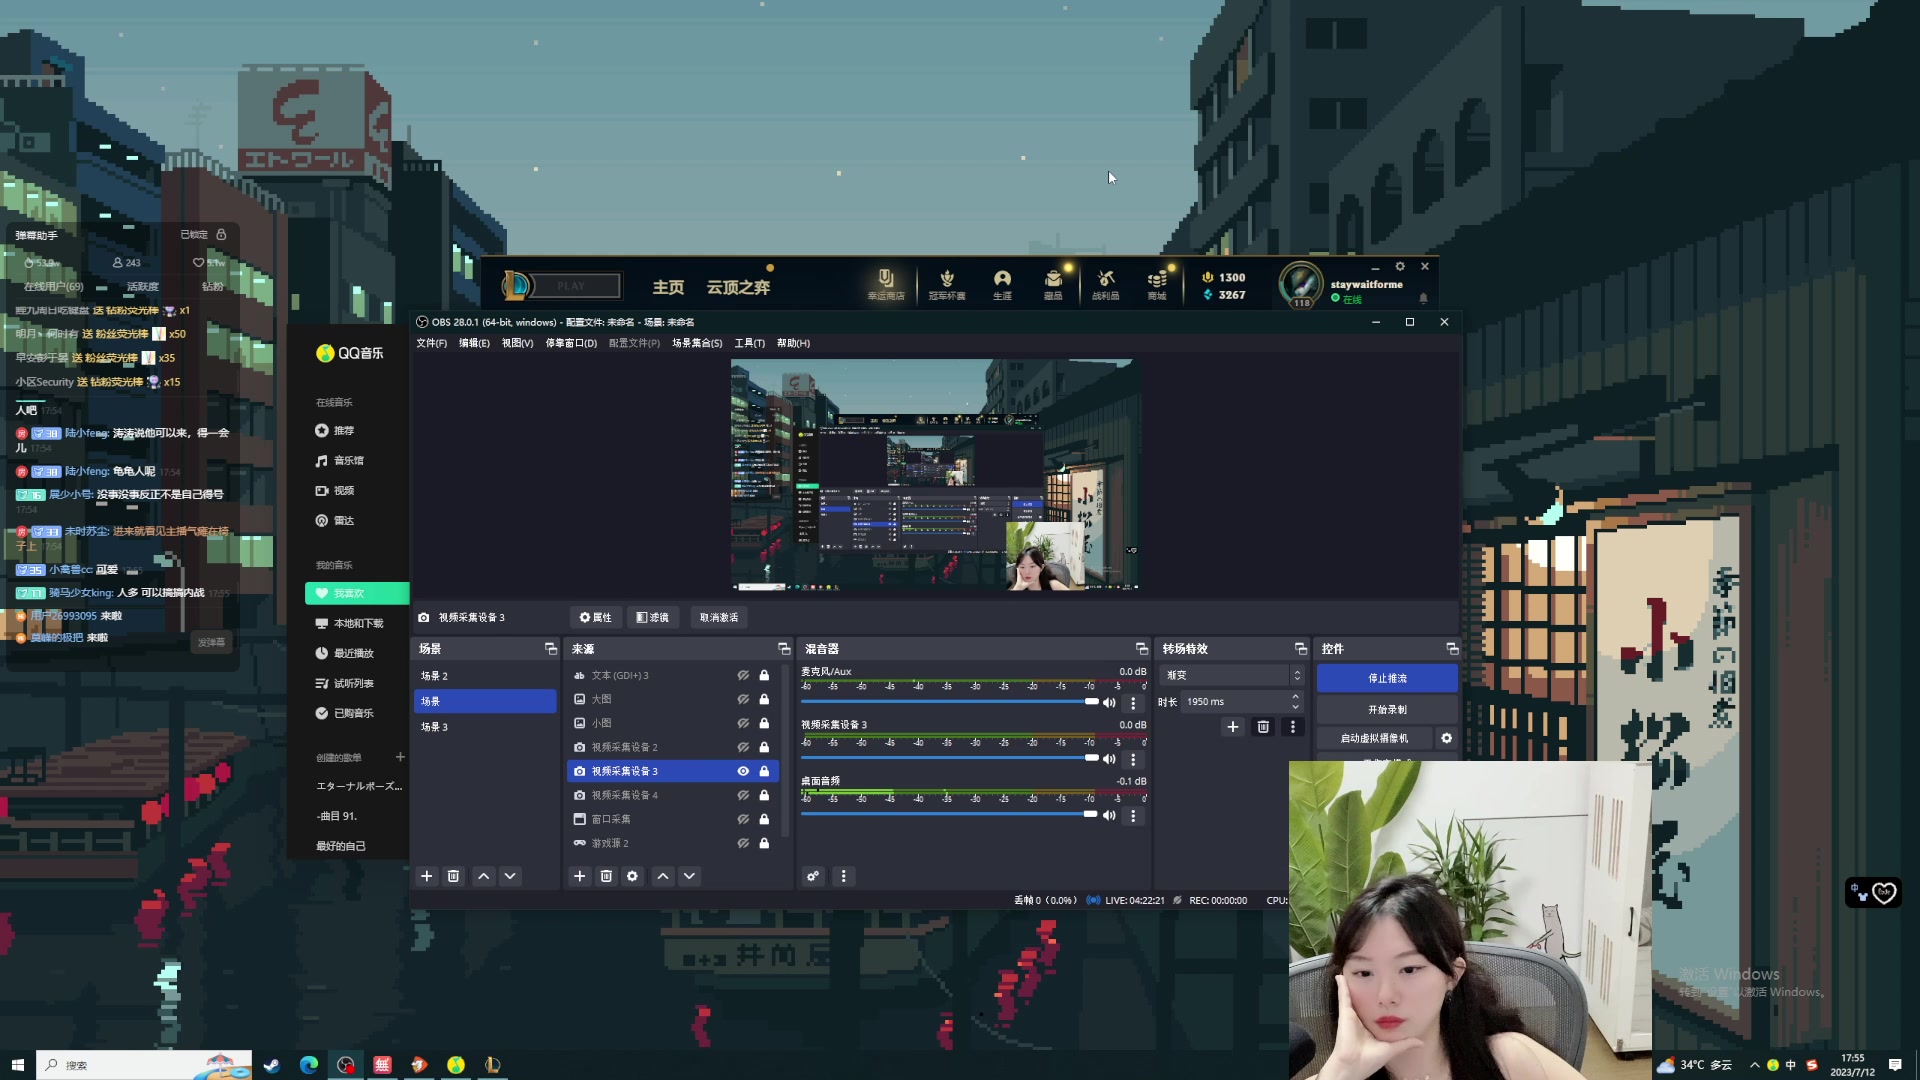Image resolution: width=1920 pixels, height=1080 pixels.
Task: Select 场景 2 in scenes list
Action: [x=485, y=676]
